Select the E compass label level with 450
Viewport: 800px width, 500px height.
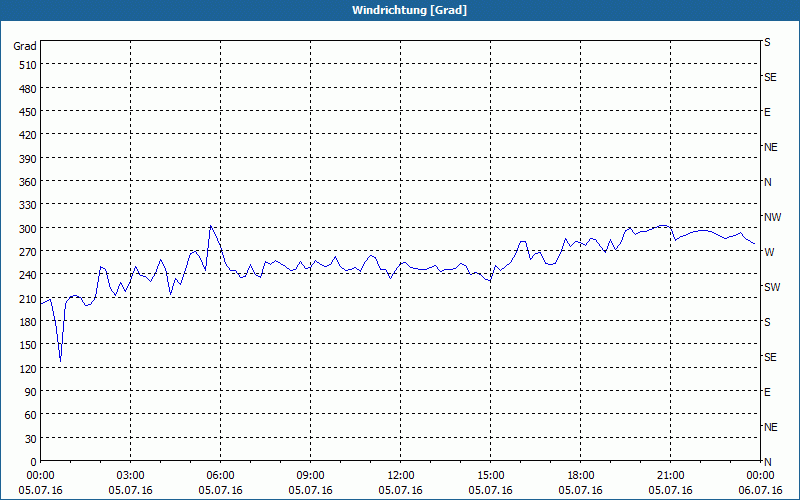(767, 112)
